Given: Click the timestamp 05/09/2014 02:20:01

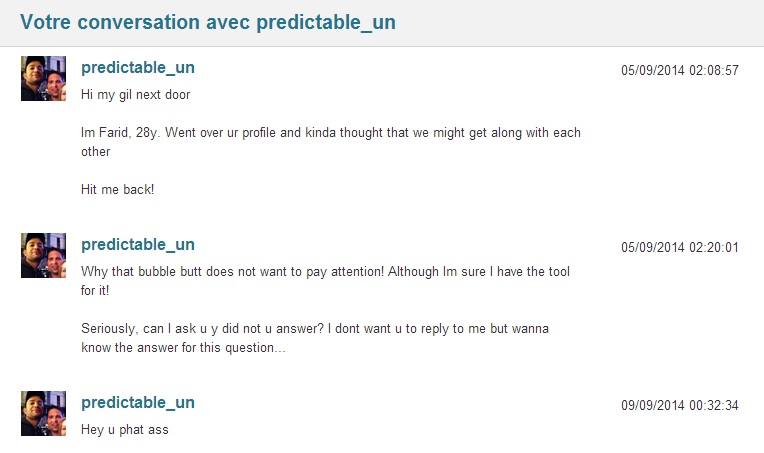Looking at the screenshot, I should tap(680, 247).
